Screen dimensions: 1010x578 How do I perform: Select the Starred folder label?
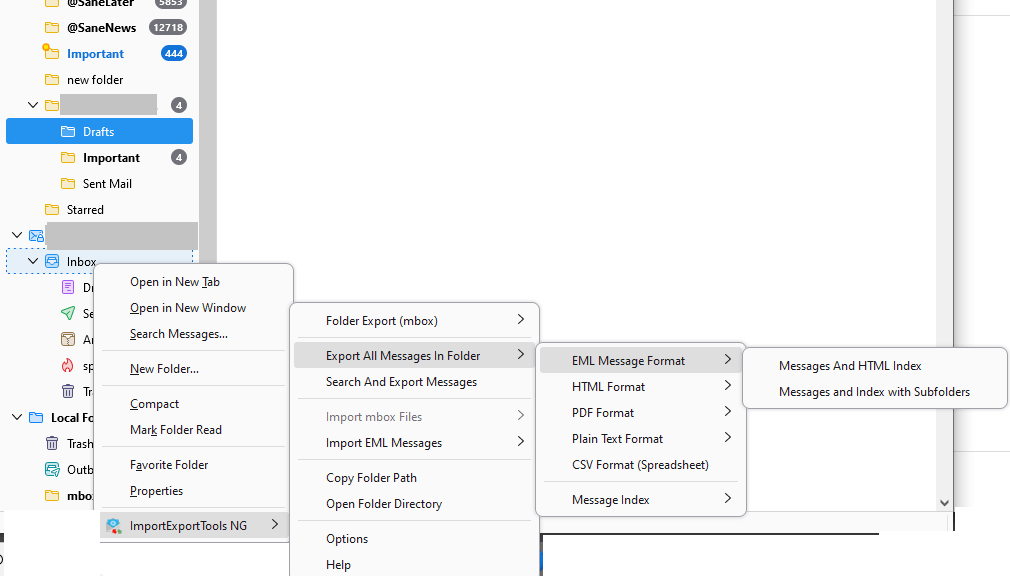click(x=85, y=209)
